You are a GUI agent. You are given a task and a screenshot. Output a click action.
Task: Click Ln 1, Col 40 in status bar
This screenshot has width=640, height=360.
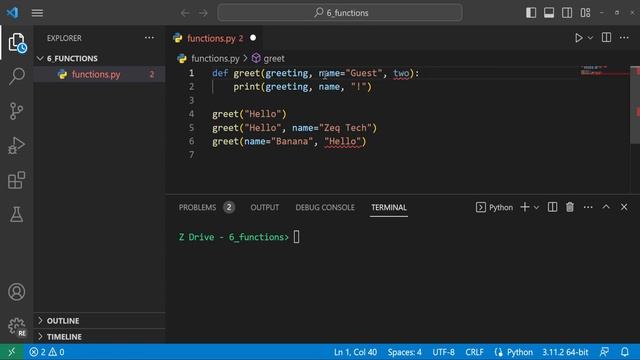pyautogui.click(x=356, y=352)
